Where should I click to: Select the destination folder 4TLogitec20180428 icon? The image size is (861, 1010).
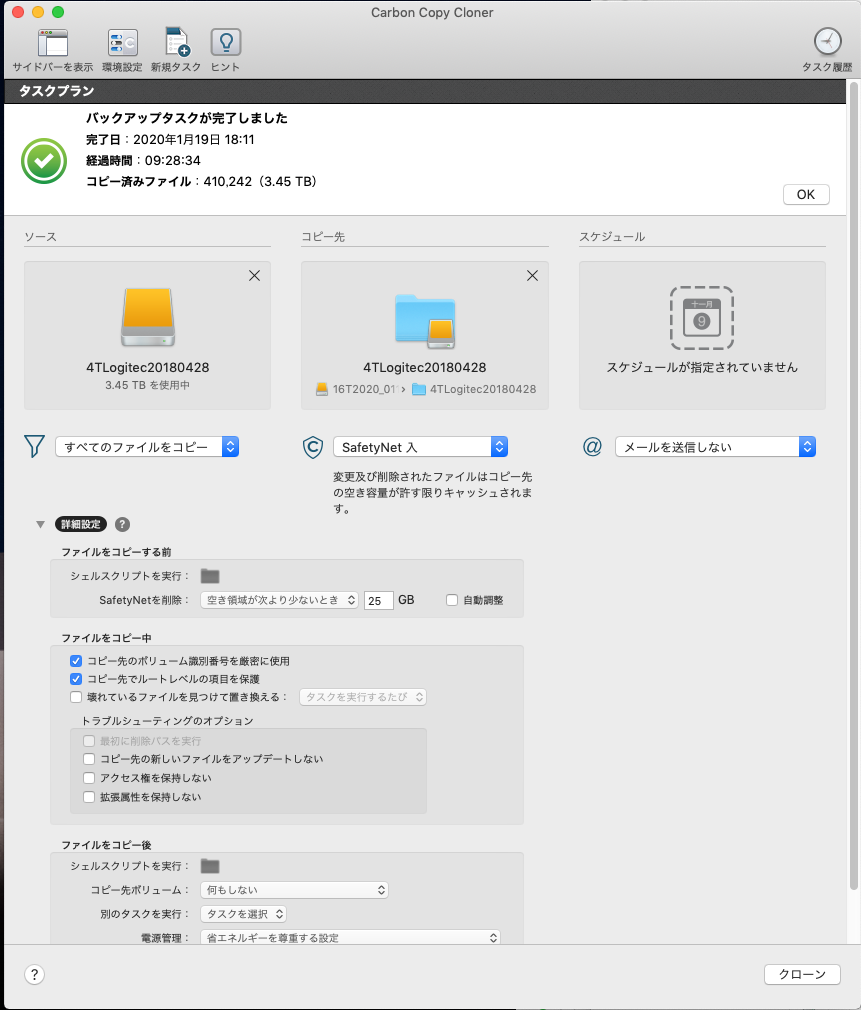click(x=425, y=320)
